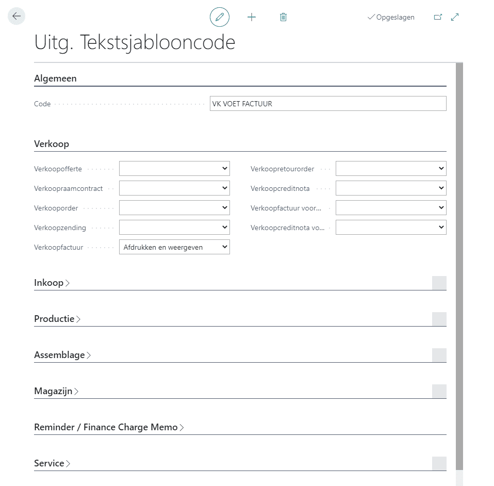Click the back arrow button

click(16, 16)
